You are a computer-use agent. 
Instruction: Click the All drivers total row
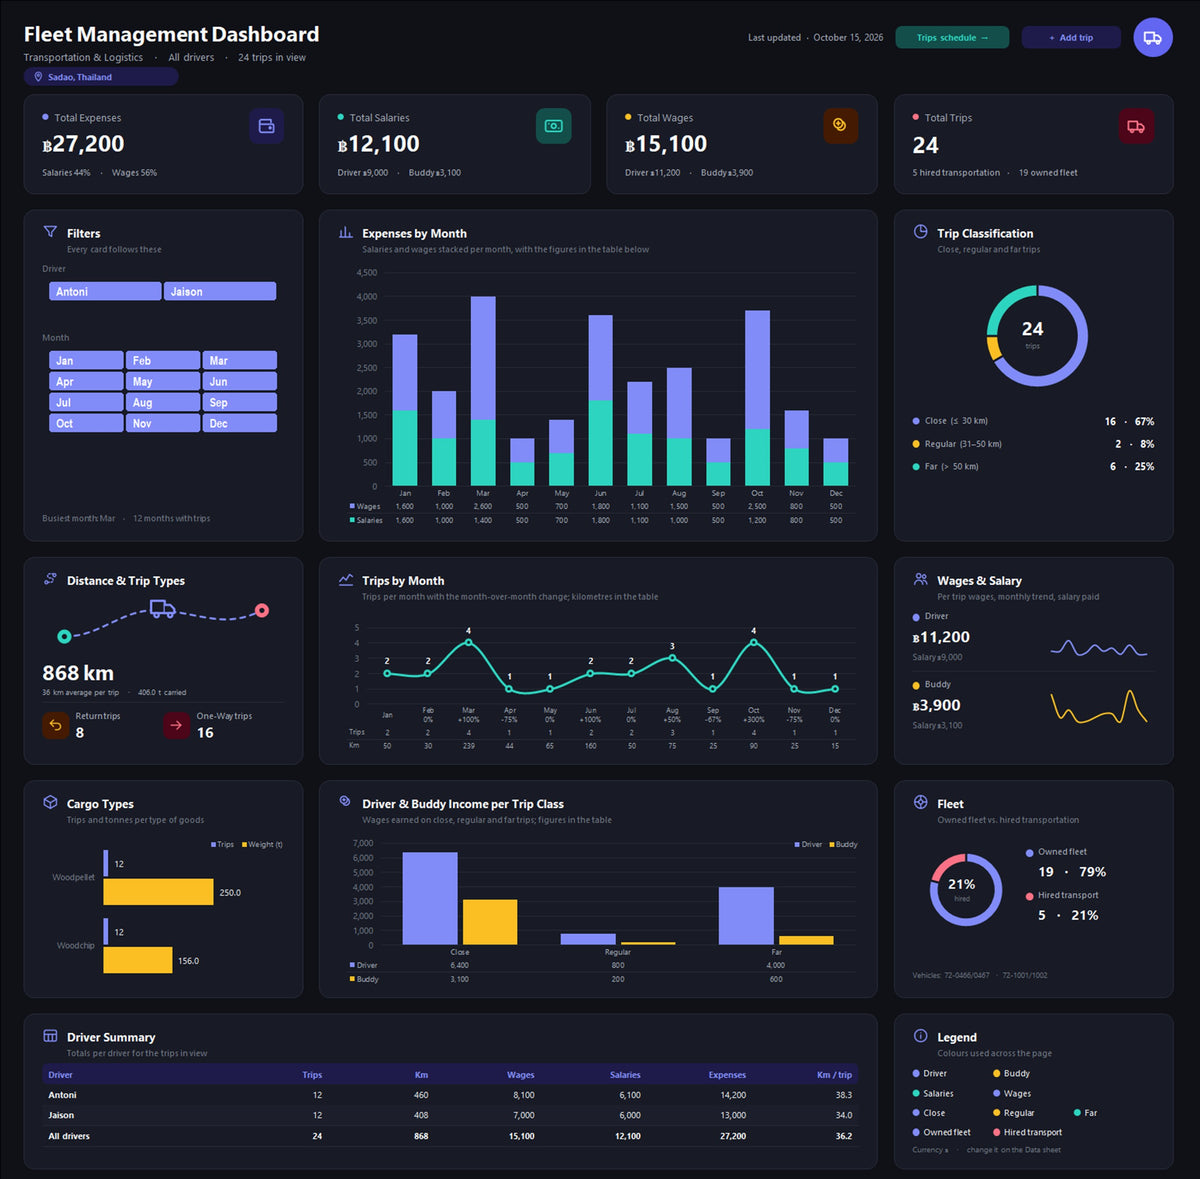pos(450,1136)
